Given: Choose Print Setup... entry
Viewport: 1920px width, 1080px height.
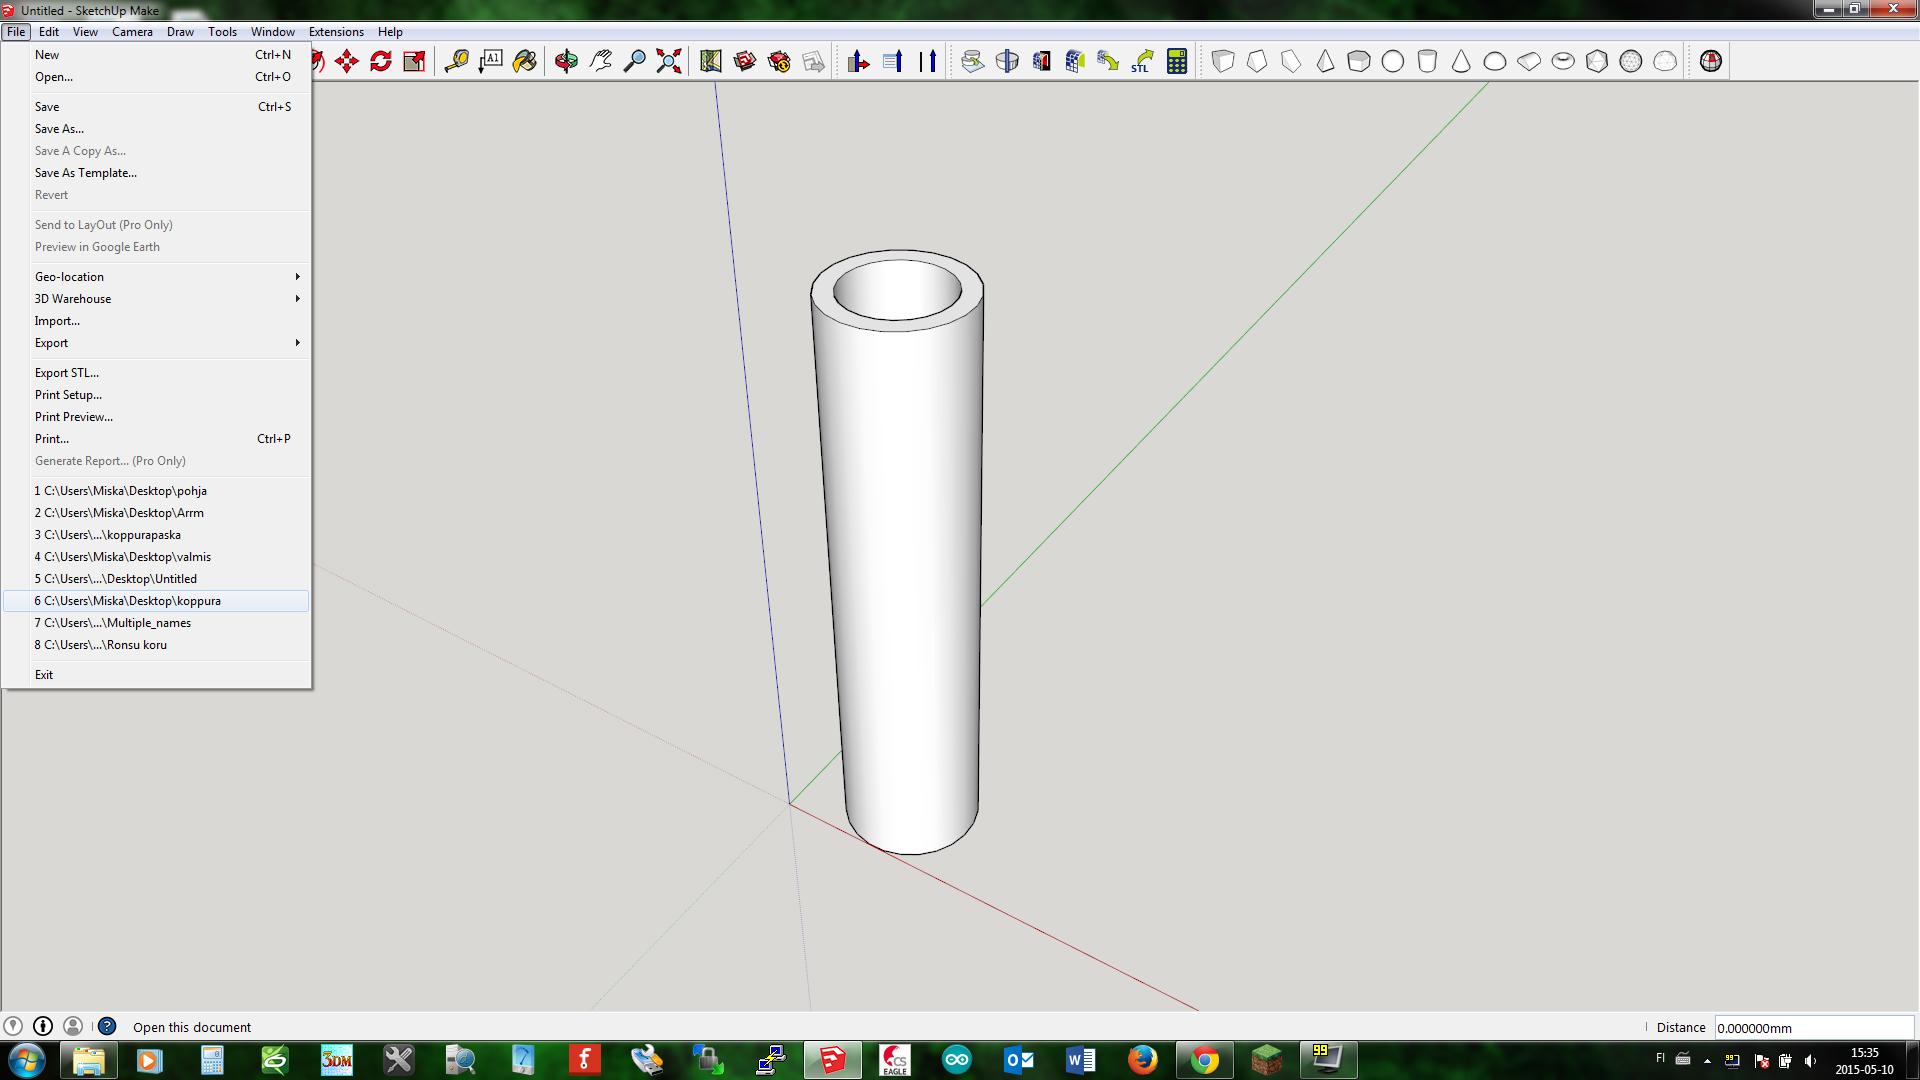Looking at the screenshot, I should (157, 395).
